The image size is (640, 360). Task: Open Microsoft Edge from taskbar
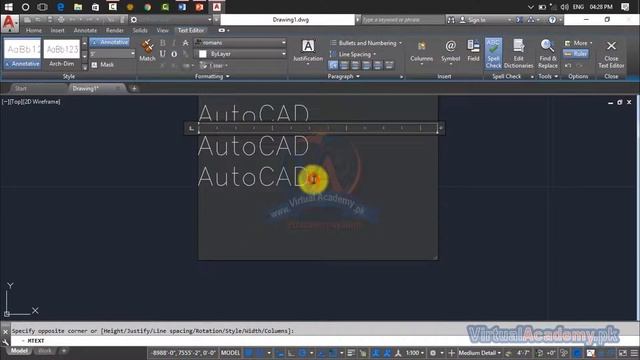coord(60,7)
